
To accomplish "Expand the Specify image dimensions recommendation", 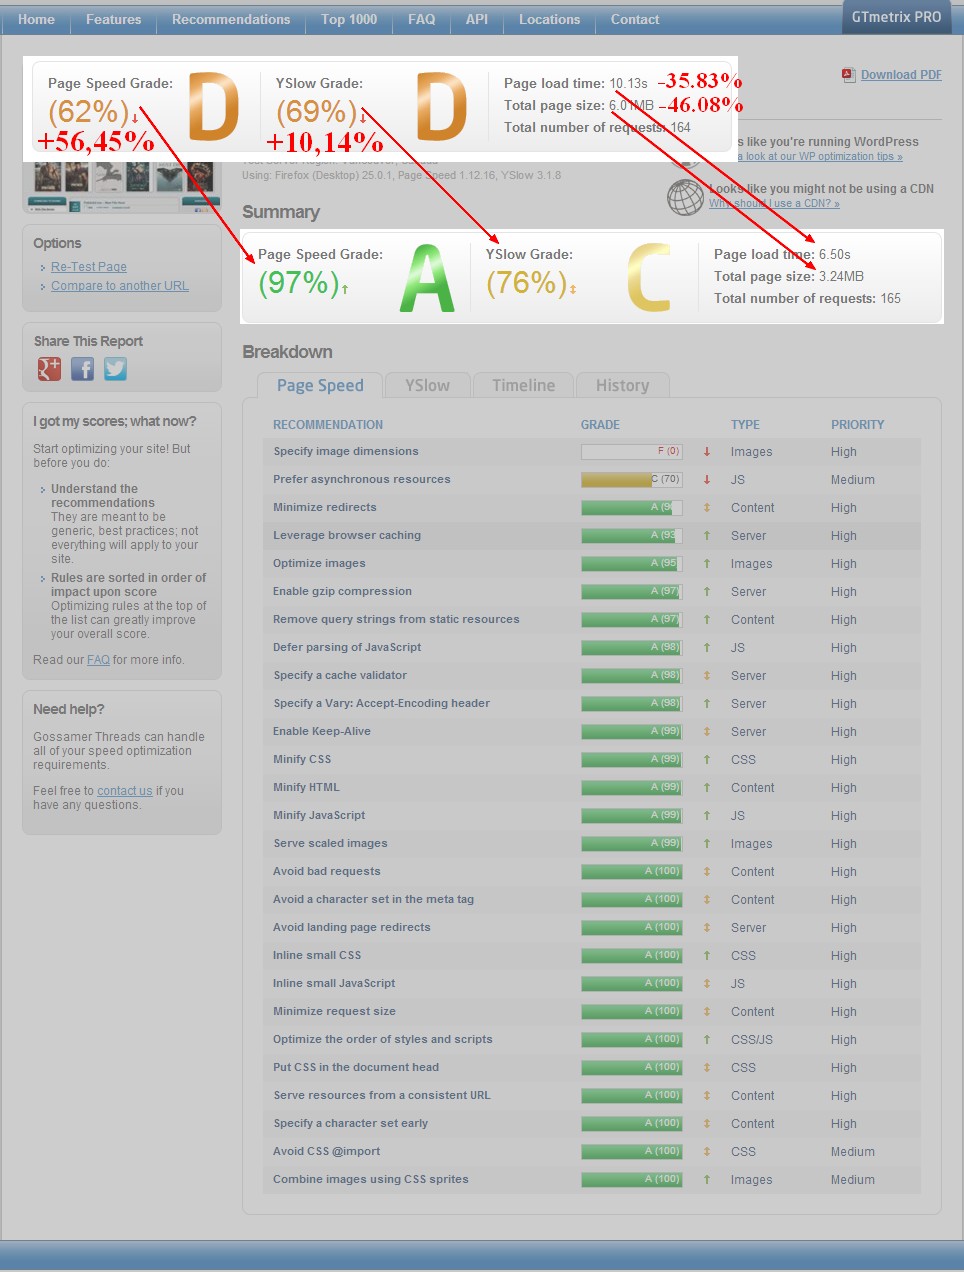I will [346, 452].
